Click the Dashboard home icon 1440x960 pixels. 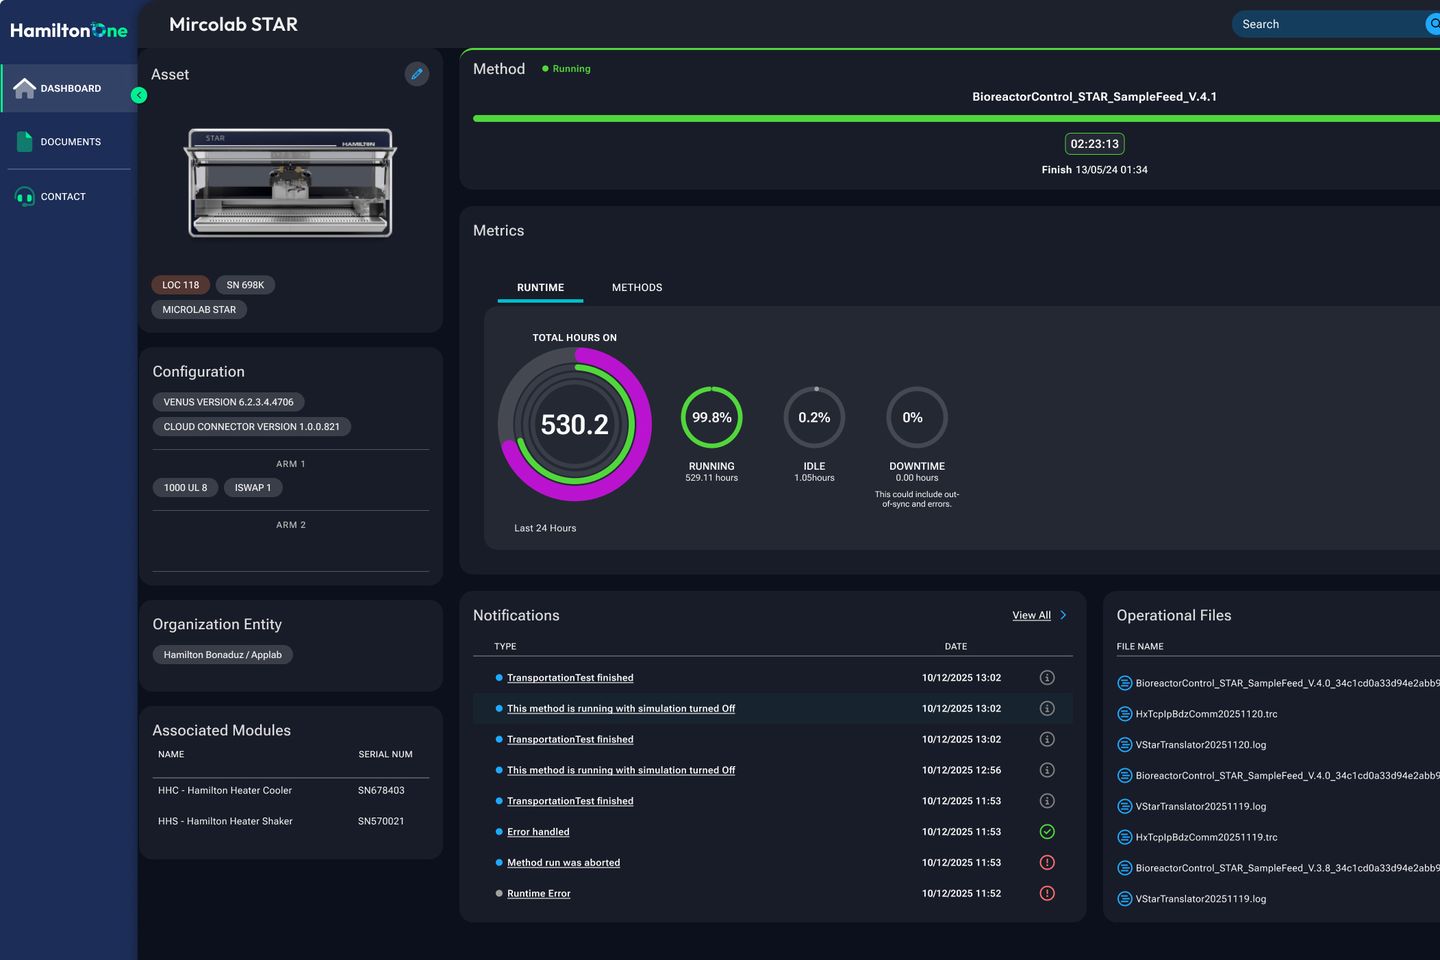tap(25, 88)
